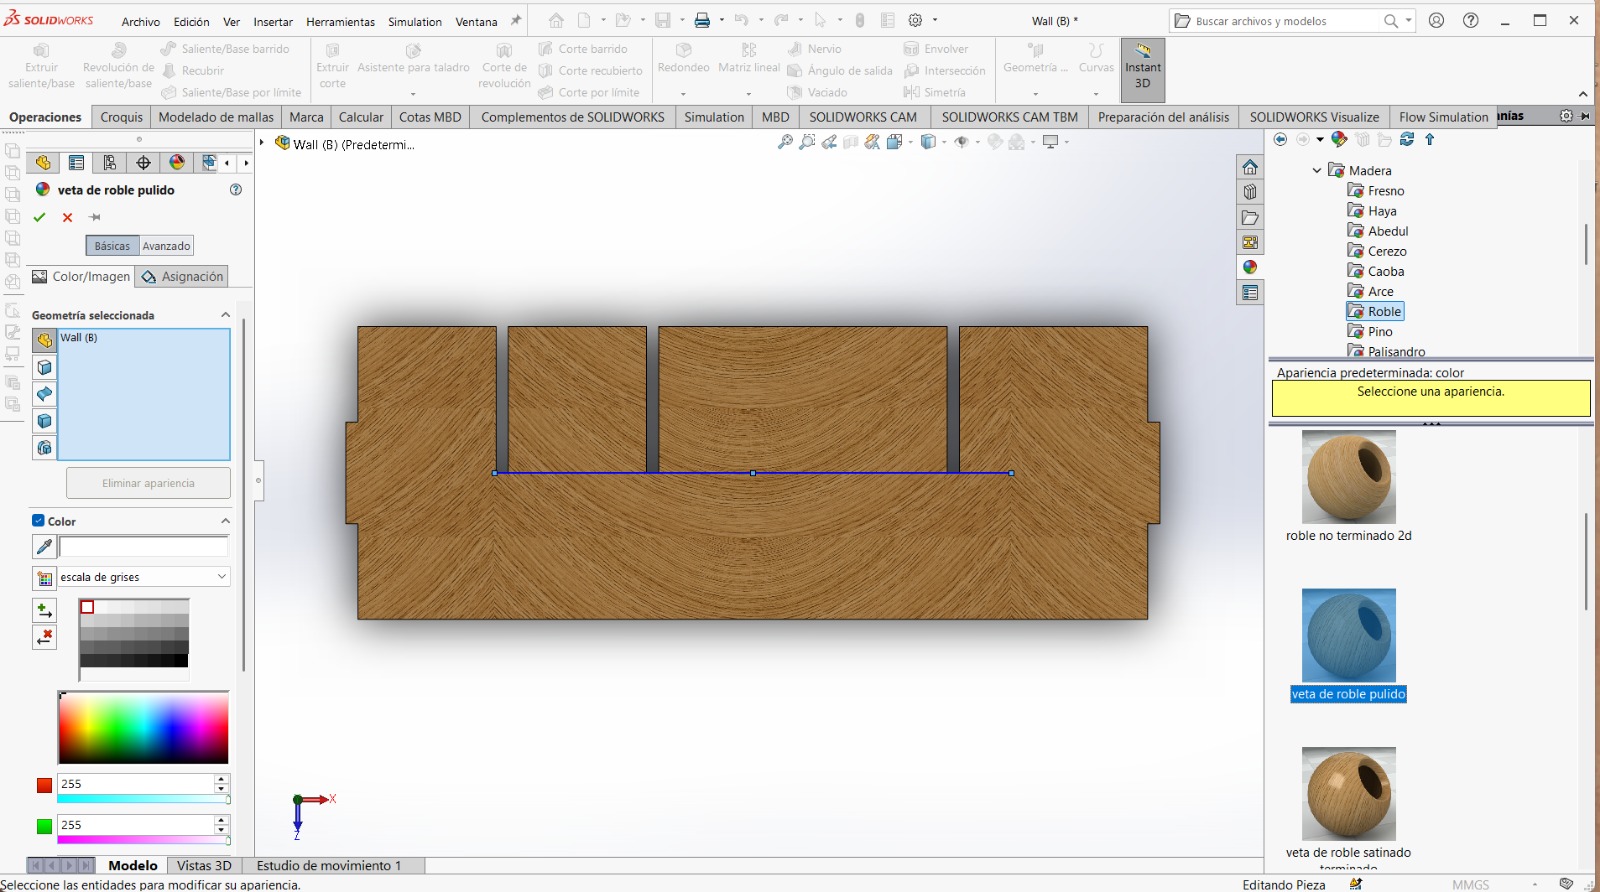Click the help icon in appearance panel

coord(236,190)
